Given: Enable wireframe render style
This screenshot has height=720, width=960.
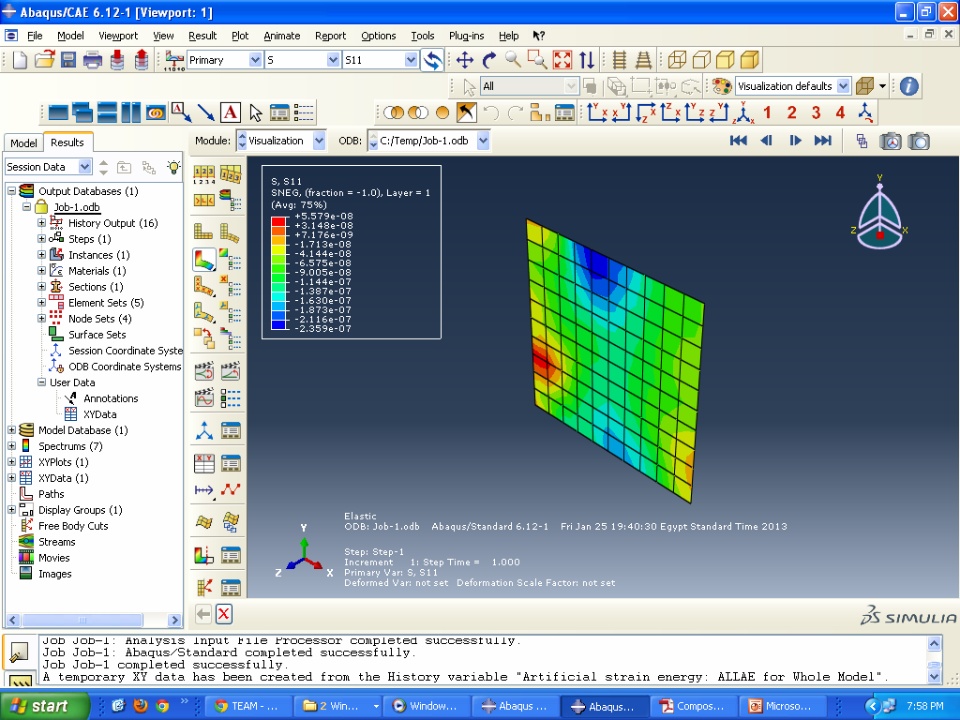Looking at the screenshot, I should point(677,60).
